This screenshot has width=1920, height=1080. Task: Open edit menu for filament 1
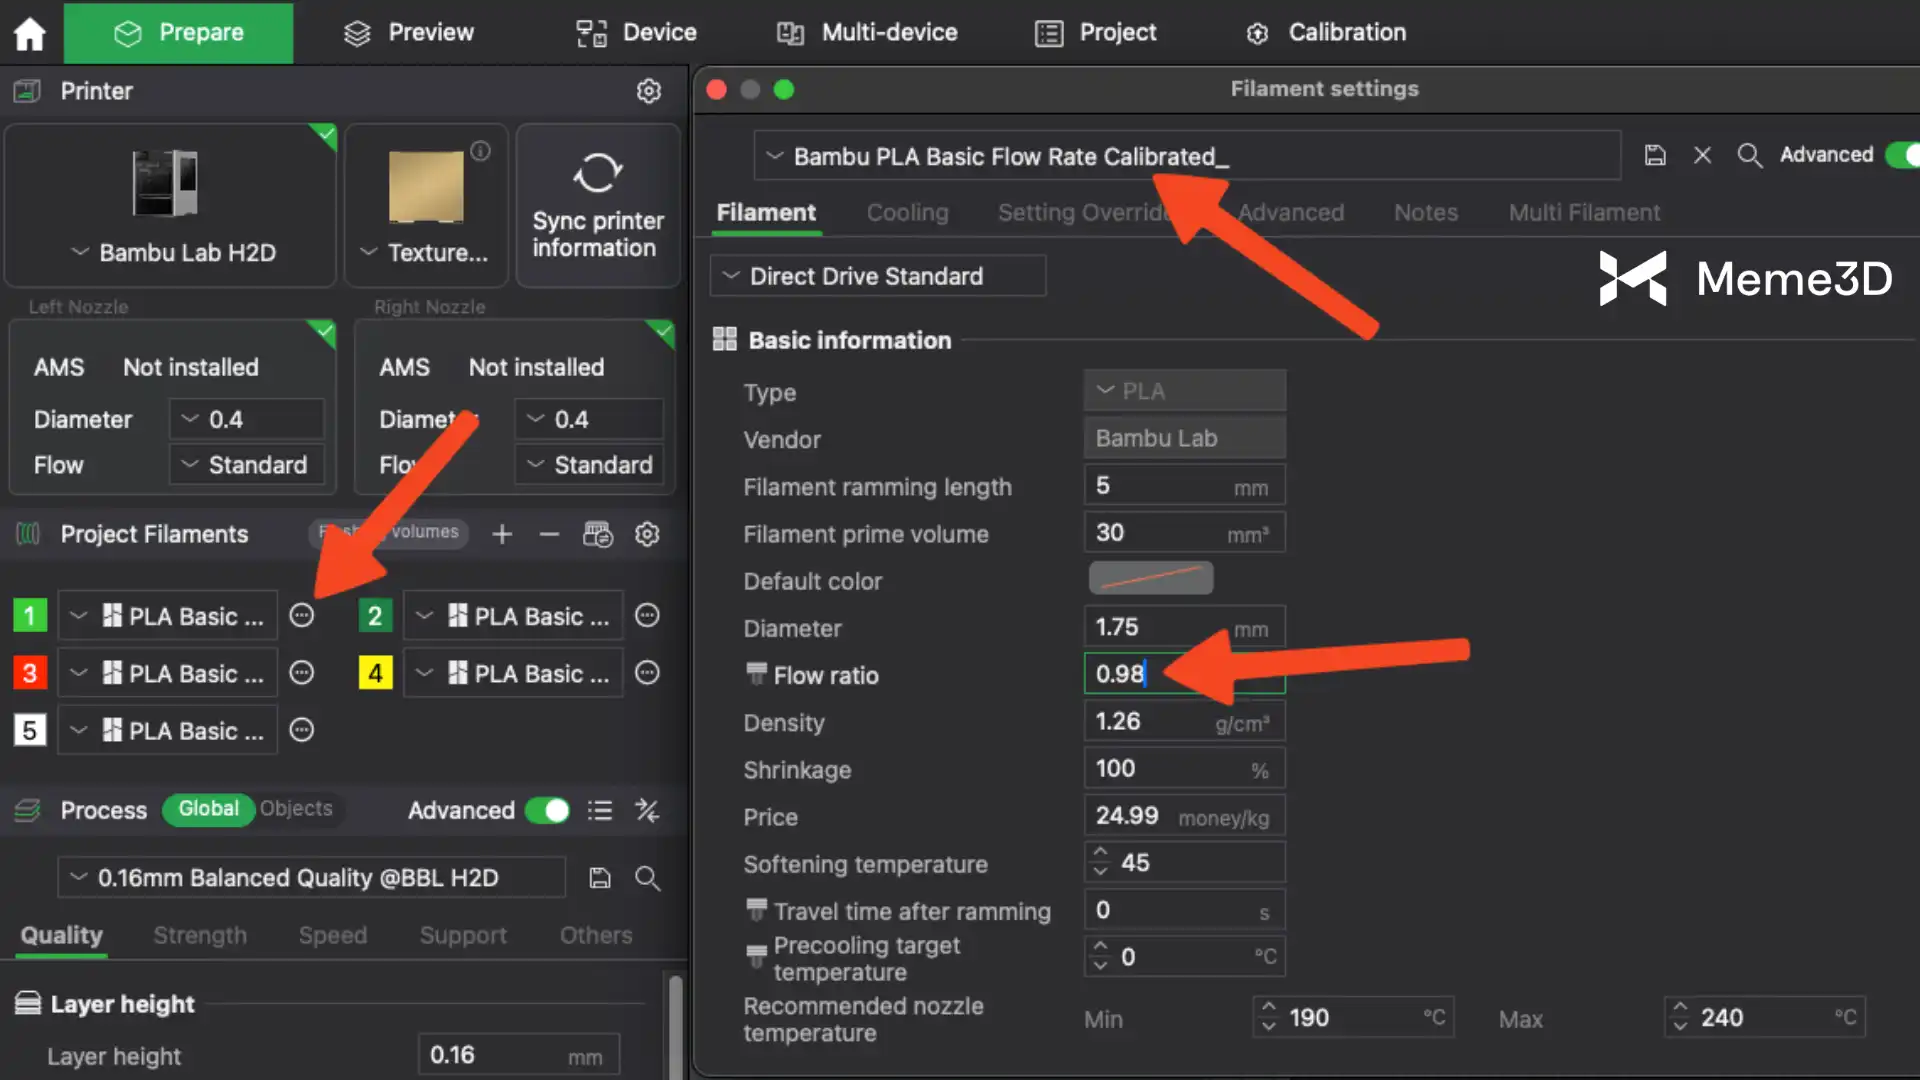(x=301, y=616)
